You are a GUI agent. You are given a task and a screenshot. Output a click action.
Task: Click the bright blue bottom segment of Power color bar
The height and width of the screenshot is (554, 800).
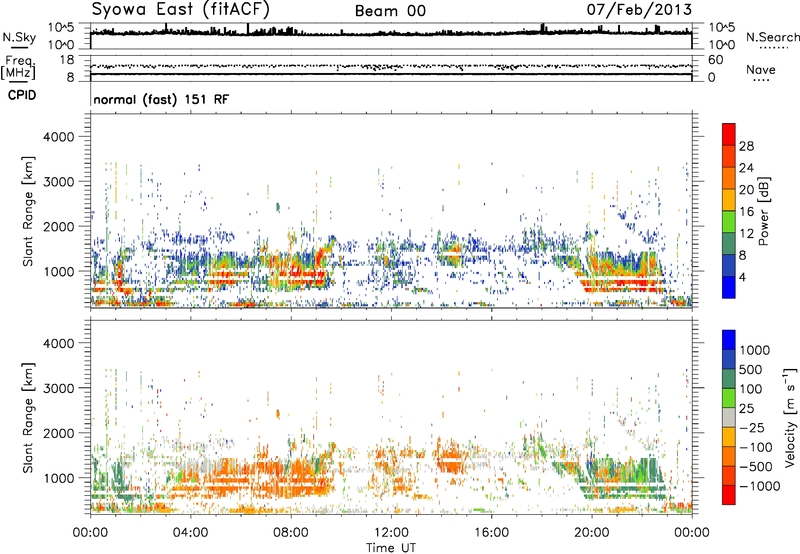coord(729,287)
